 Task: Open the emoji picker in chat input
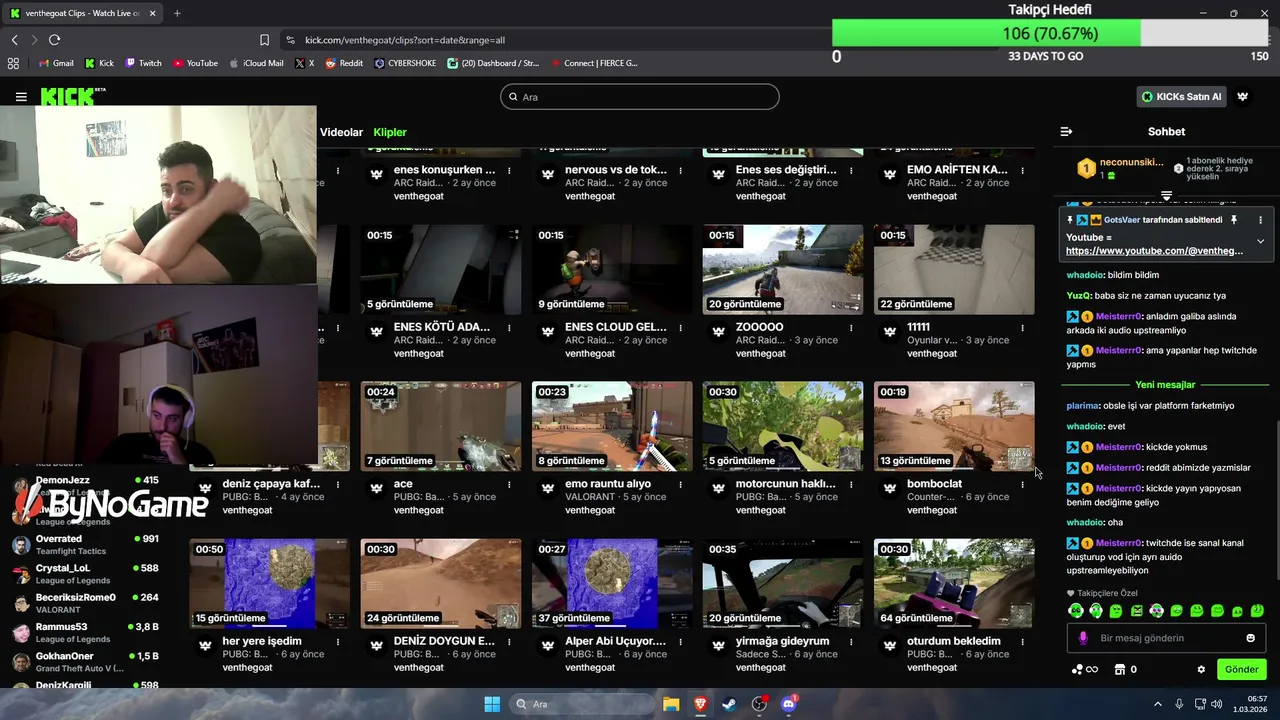click(x=1250, y=638)
